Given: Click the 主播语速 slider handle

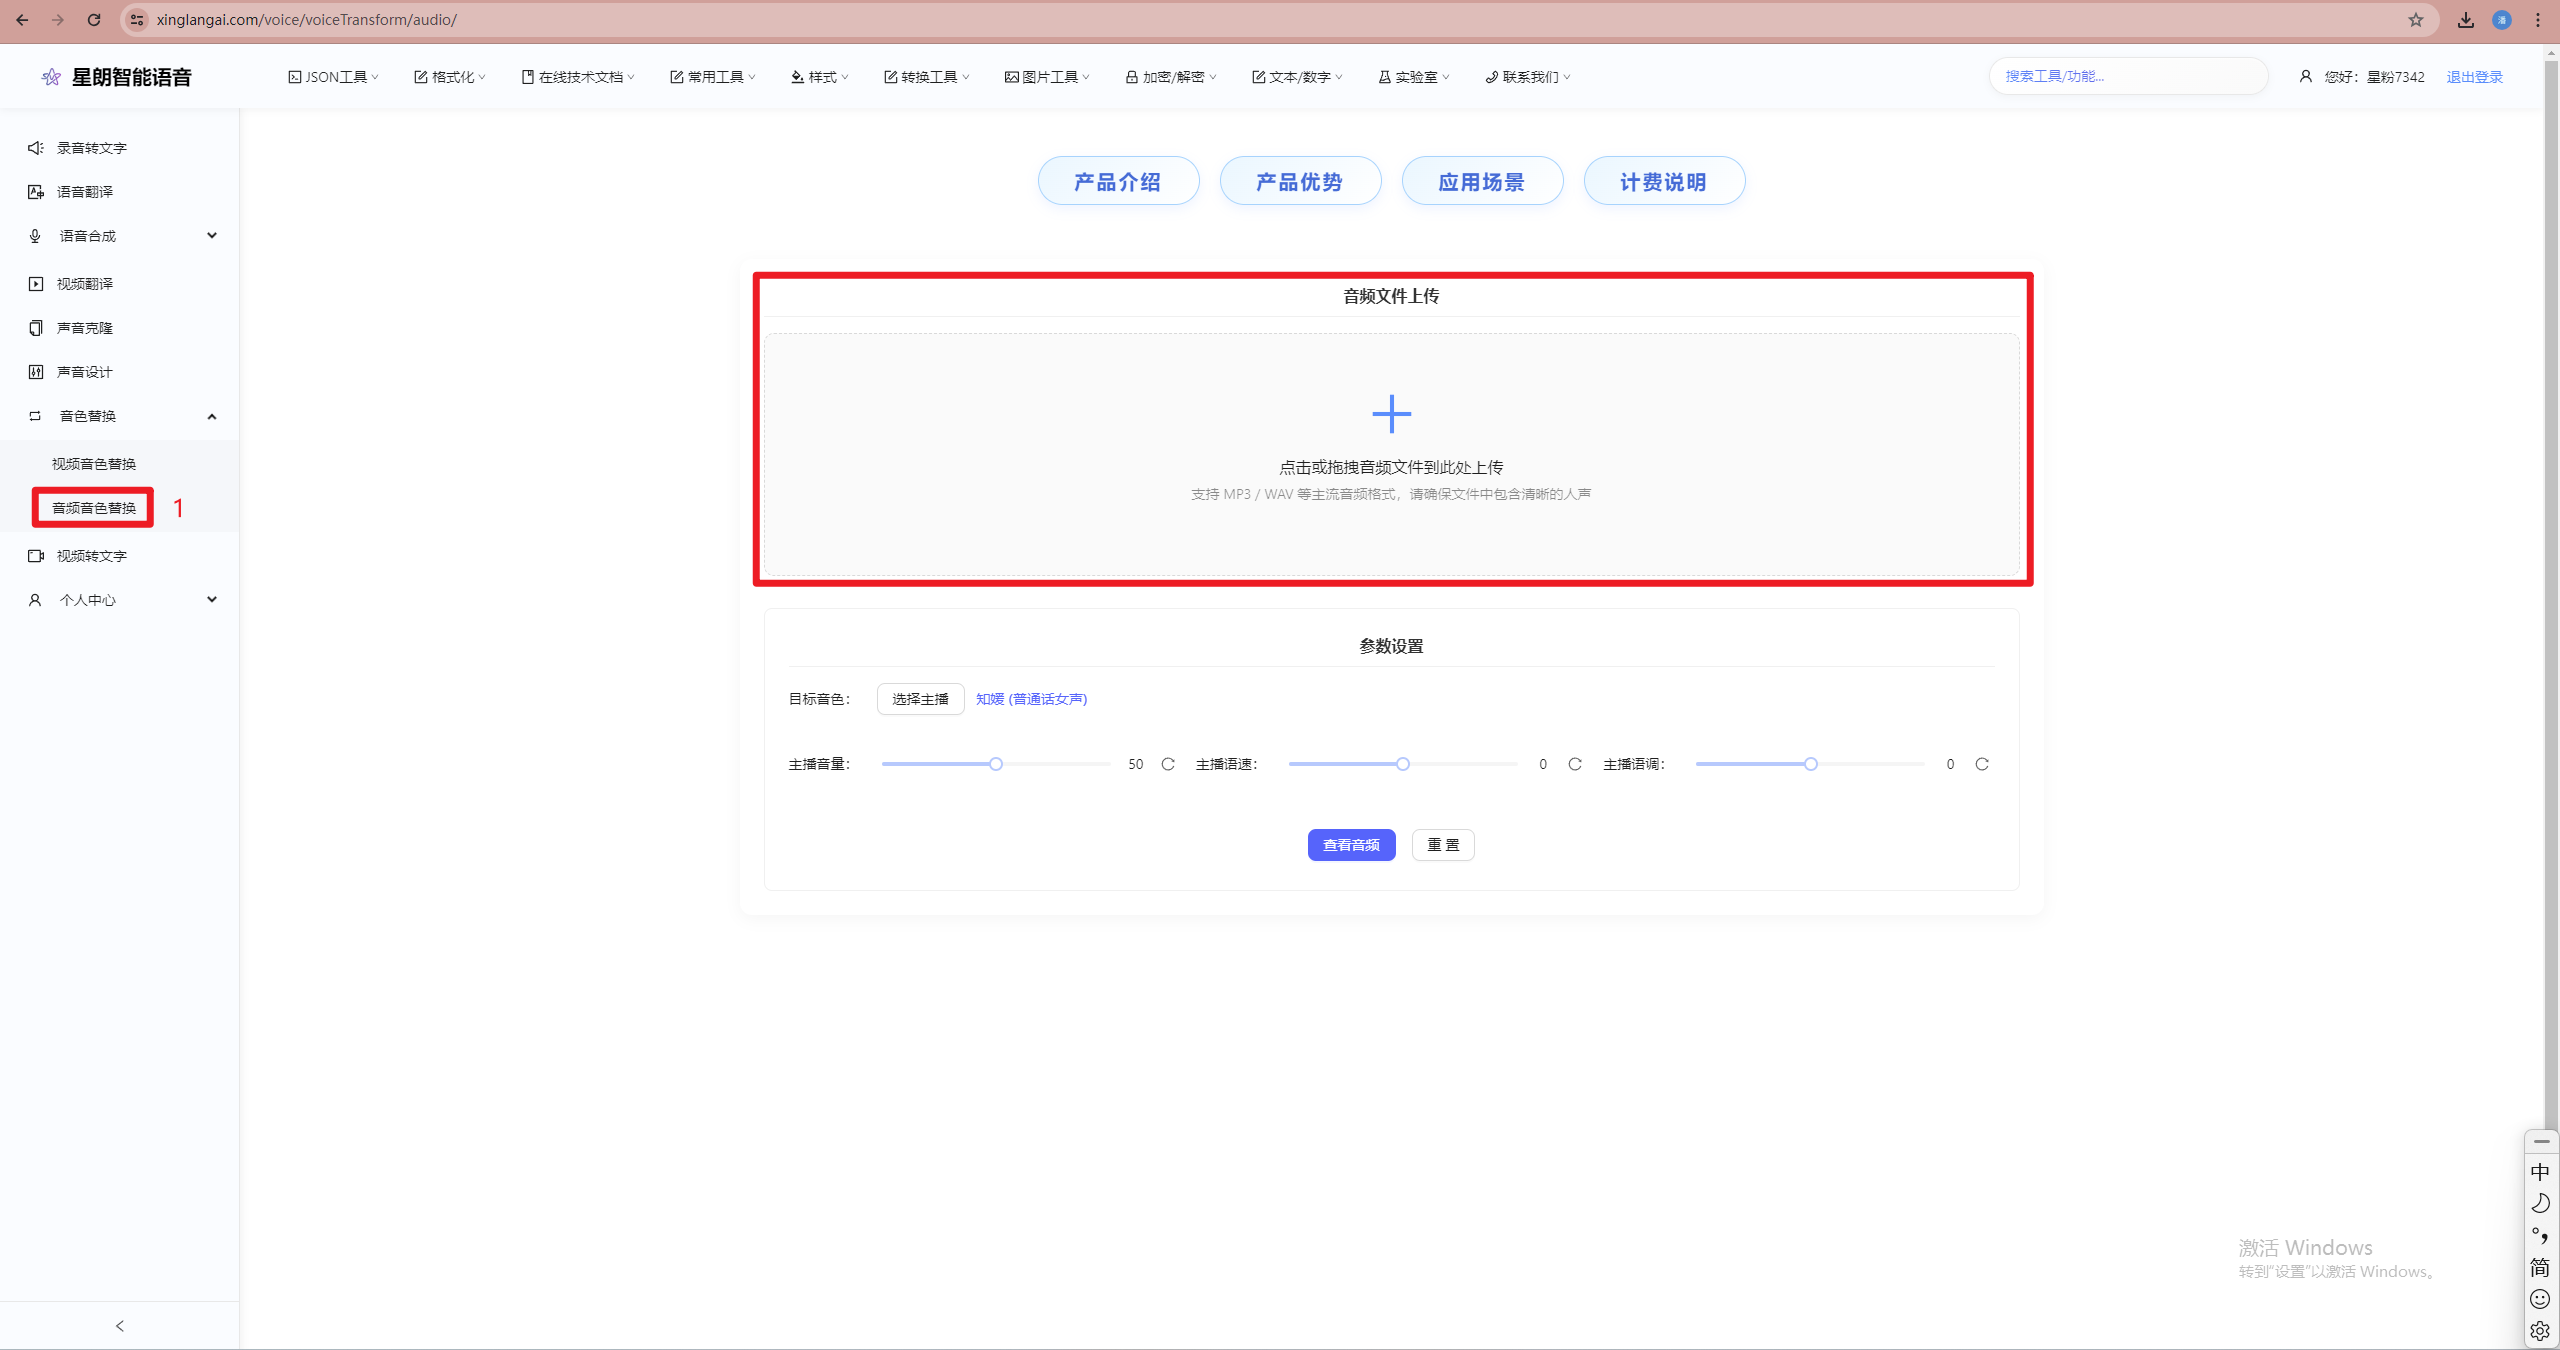Looking at the screenshot, I should click(1403, 764).
